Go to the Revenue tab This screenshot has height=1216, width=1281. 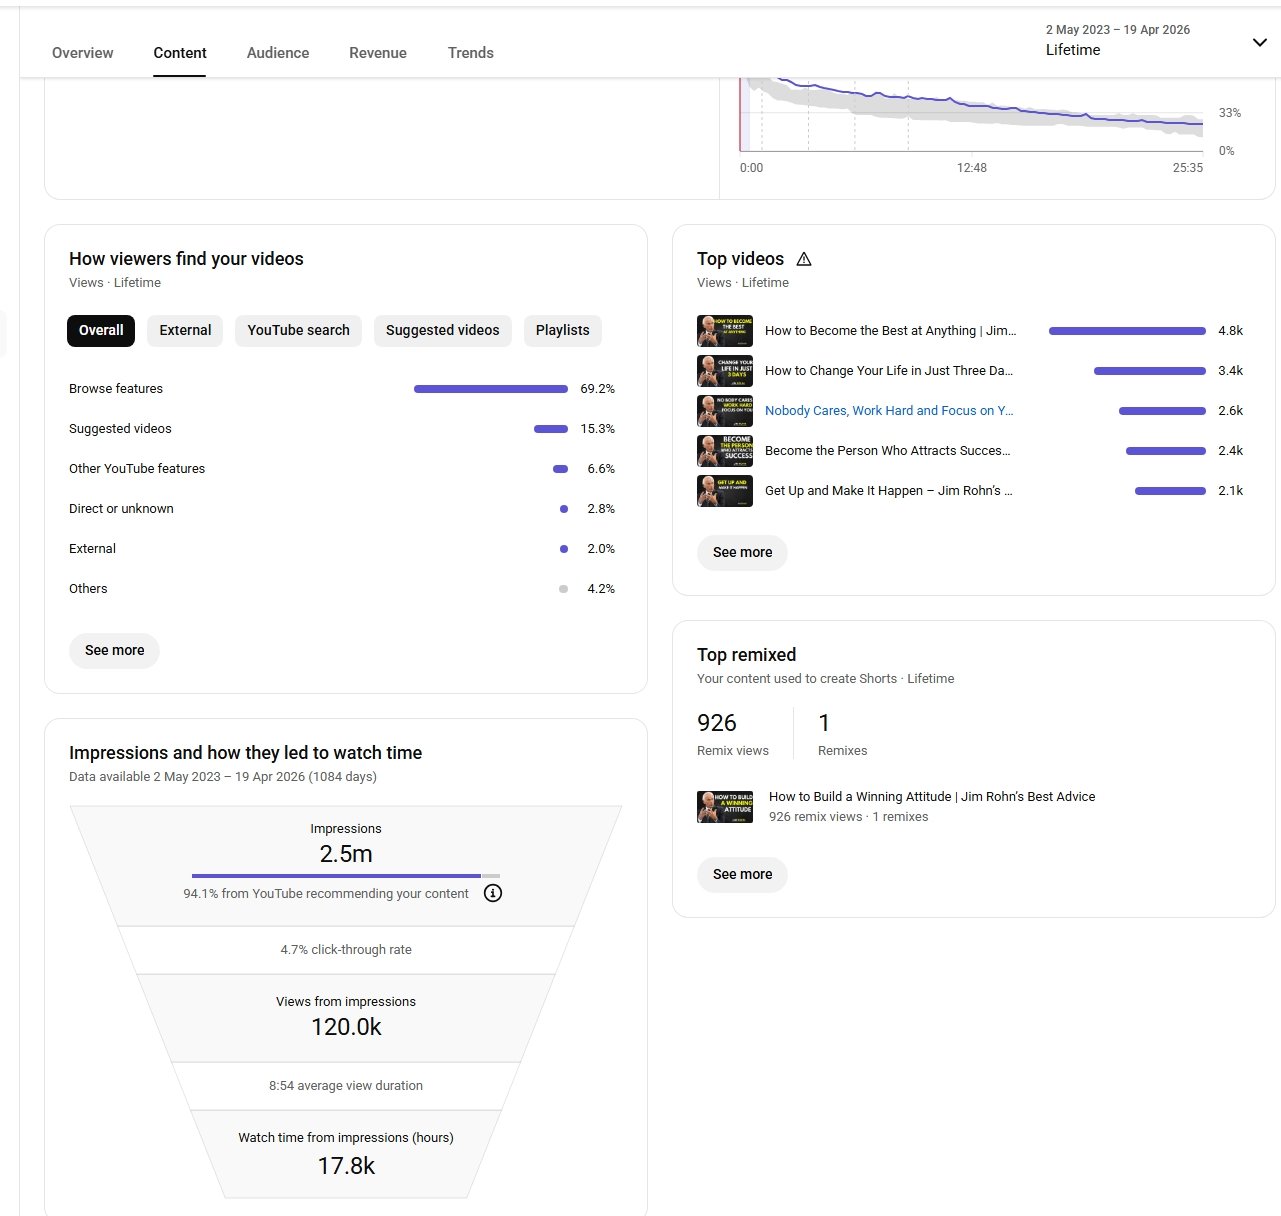pos(378,53)
